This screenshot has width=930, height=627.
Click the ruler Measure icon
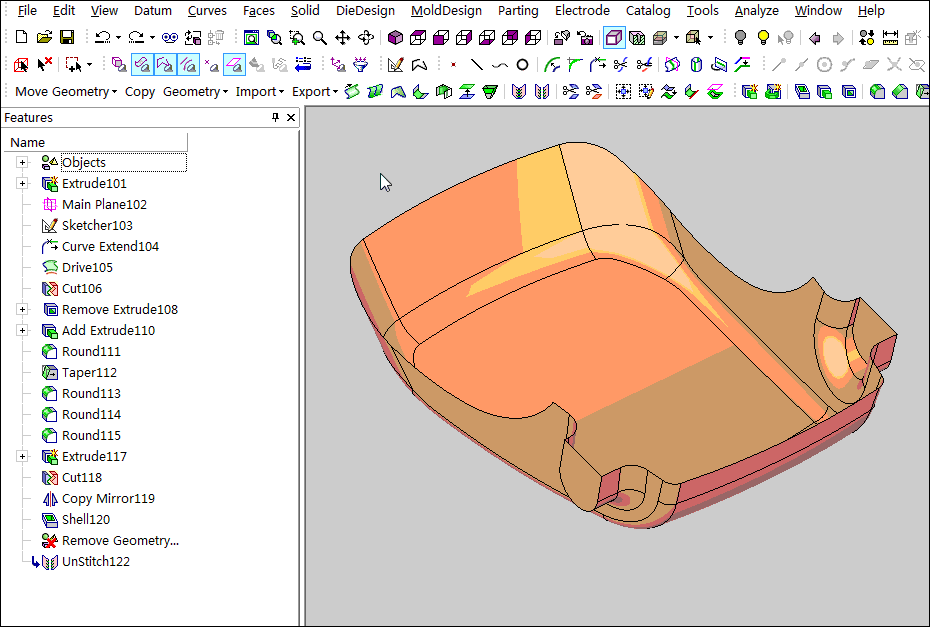tap(889, 38)
